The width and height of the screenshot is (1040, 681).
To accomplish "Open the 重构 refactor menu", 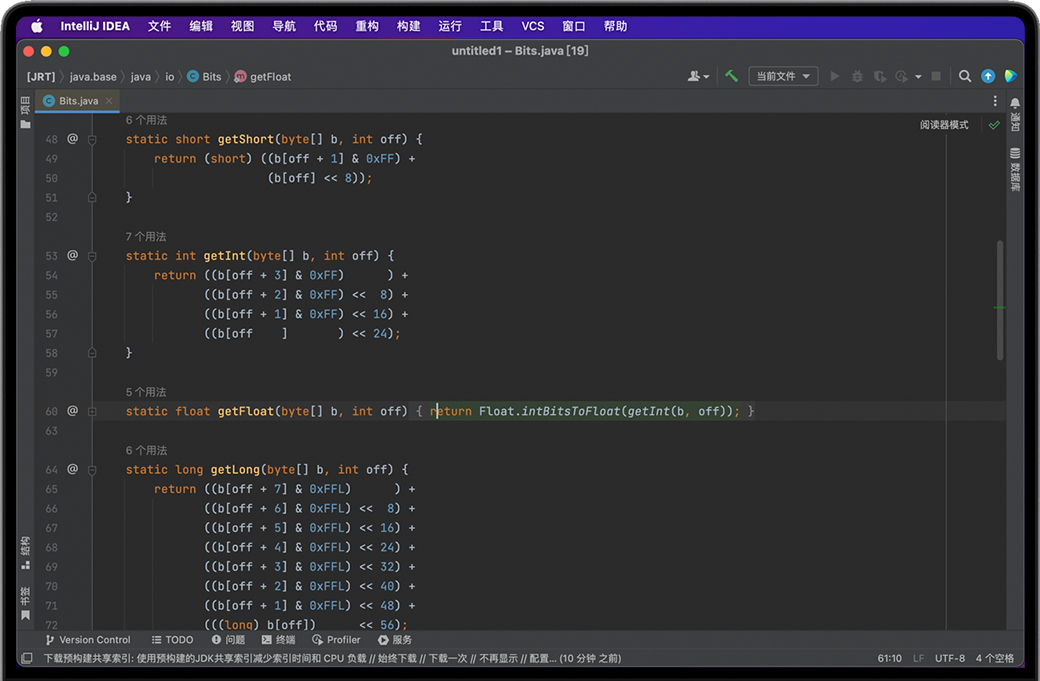I will (367, 26).
